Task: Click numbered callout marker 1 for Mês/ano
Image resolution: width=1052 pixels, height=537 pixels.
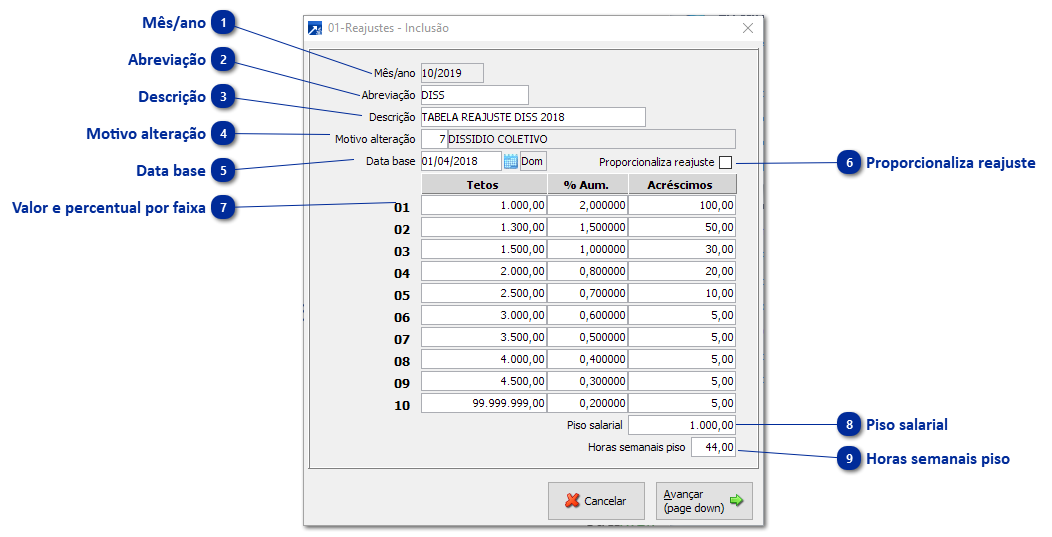Action: [x=226, y=22]
